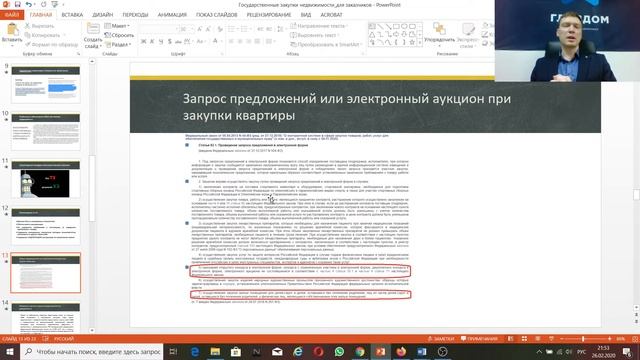Screen dimensions: 640x360
Task: Switch to normal view icon in status bar
Action: click(x=511, y=339)
